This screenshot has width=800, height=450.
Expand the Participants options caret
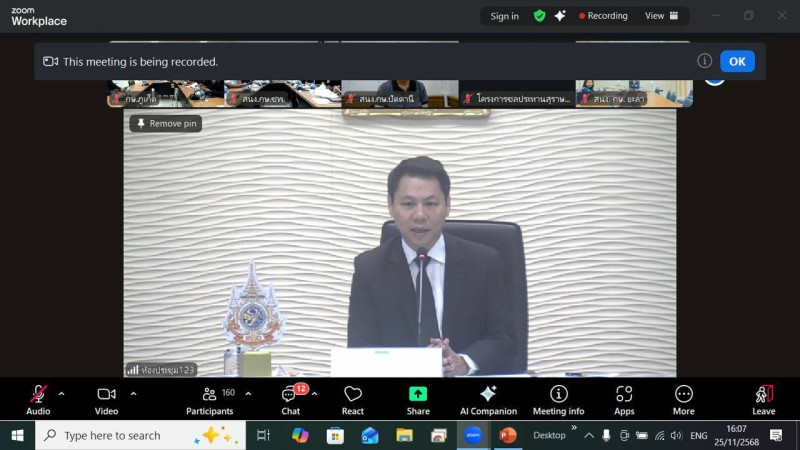click(x=248, y=393)
